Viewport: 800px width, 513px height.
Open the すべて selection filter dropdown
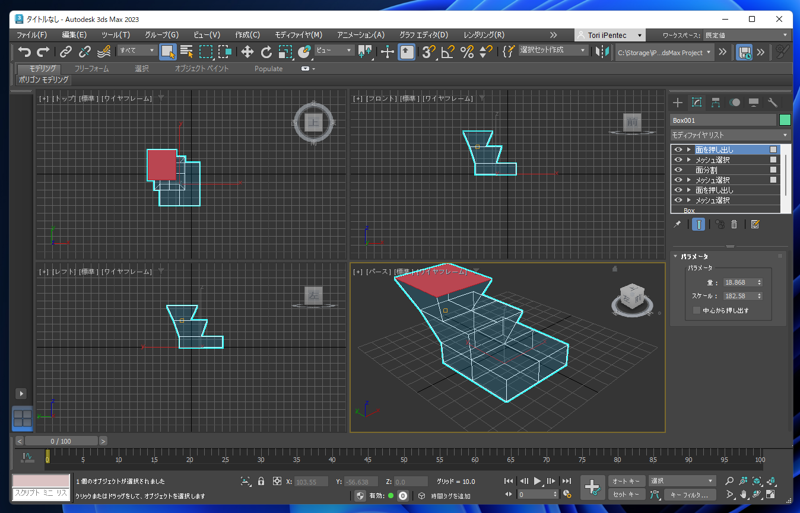pyautogui.click(x=137, y=51)
